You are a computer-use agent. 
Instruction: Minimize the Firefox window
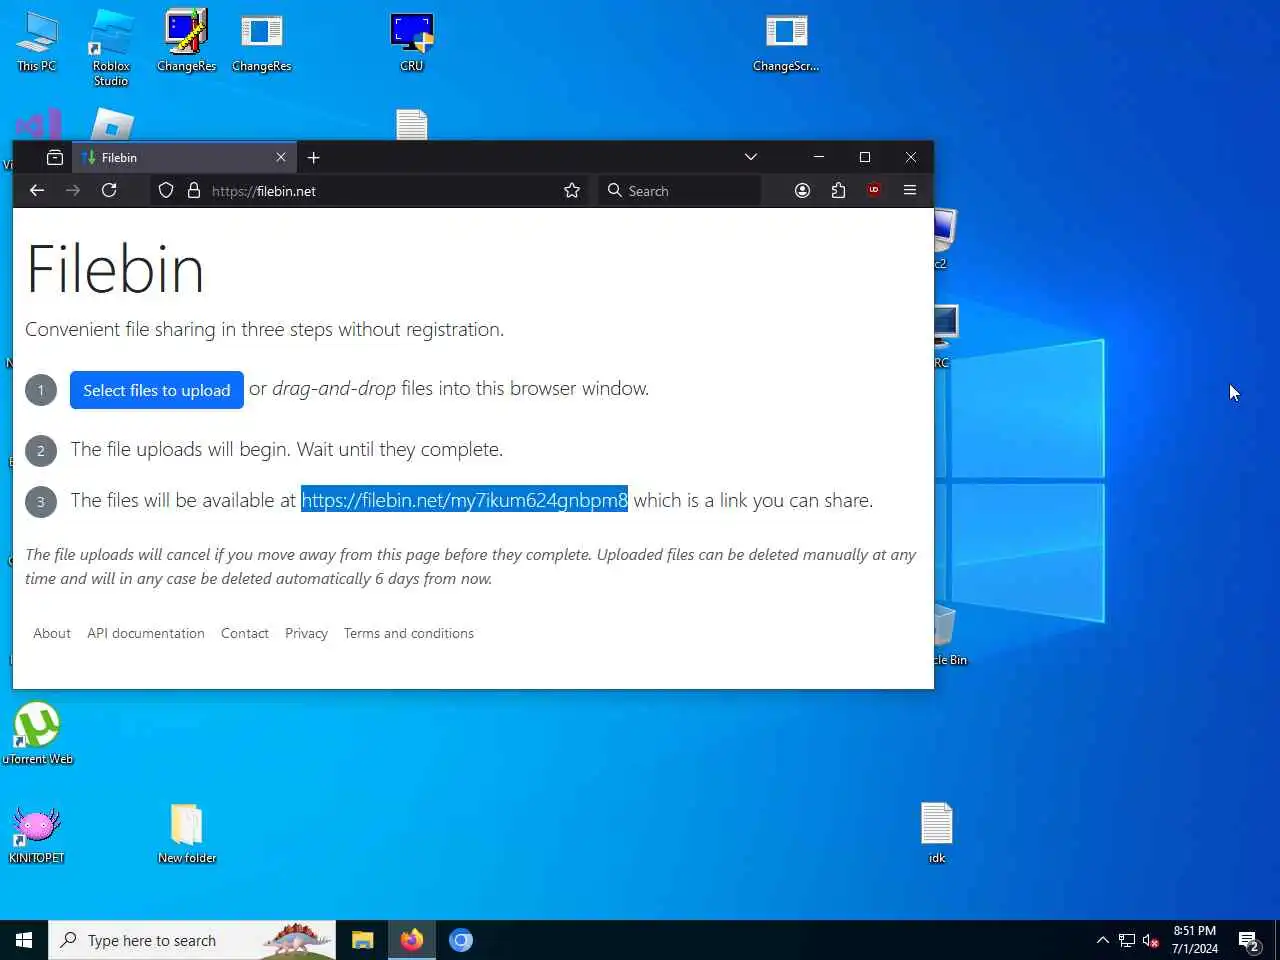pos(819,157)
